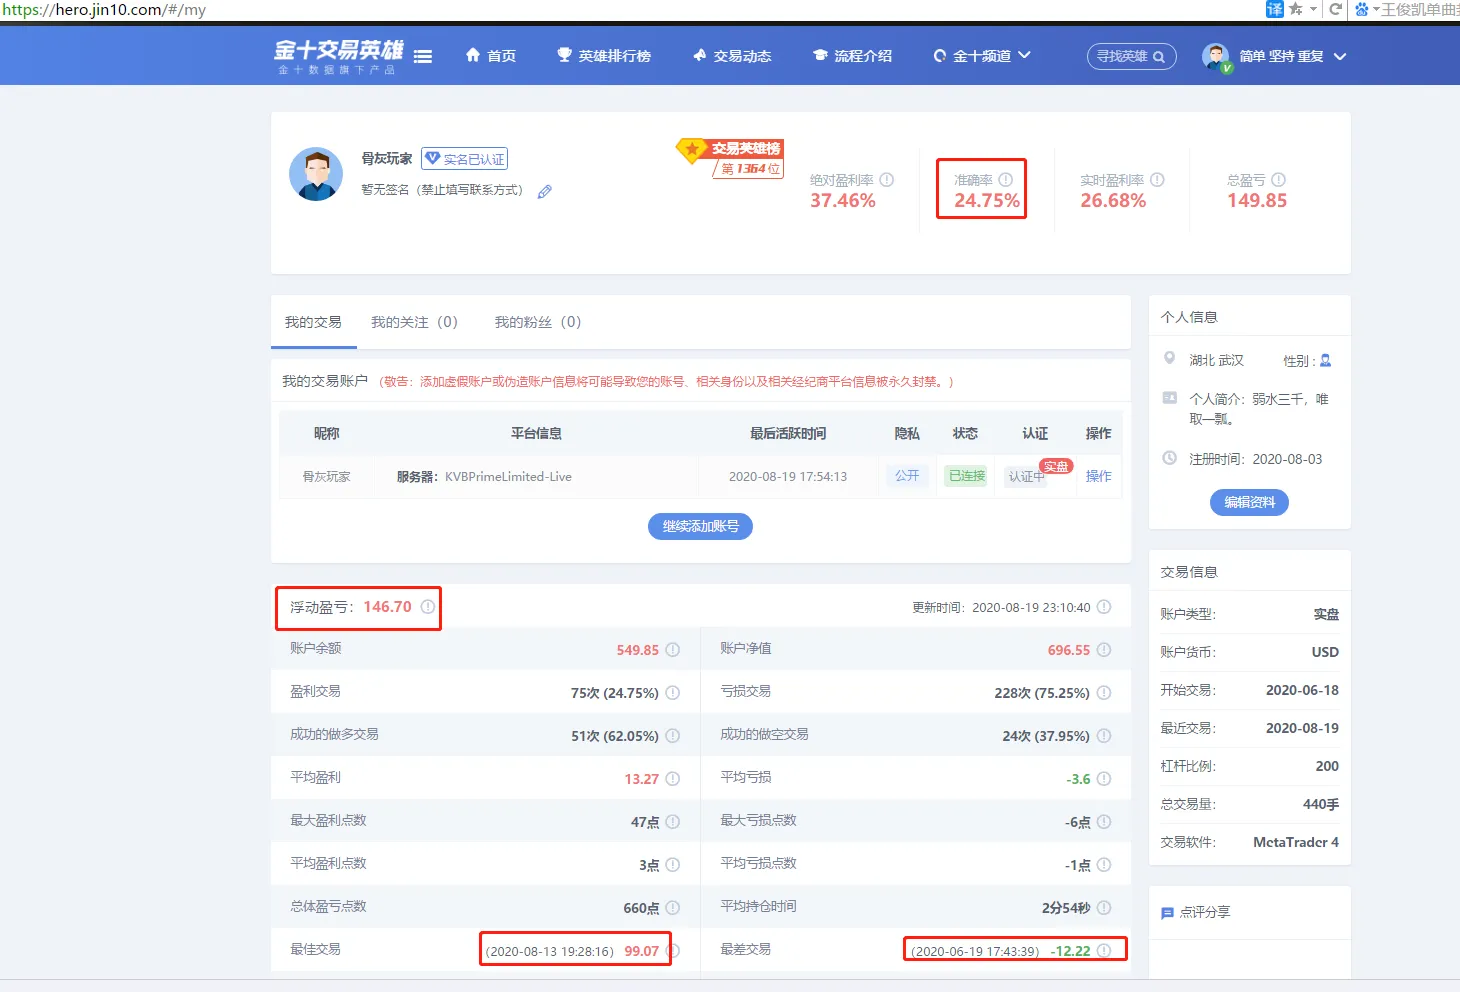Click the gender icon beside 性别
The width and height of the screenshot is (1460, 992).
pyautogui.click(x=1326, y=360)
